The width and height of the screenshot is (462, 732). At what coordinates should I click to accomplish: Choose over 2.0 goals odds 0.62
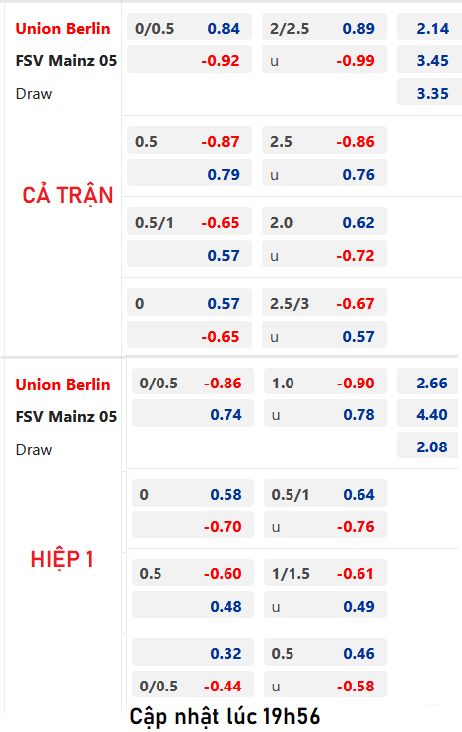click(324, 222)
